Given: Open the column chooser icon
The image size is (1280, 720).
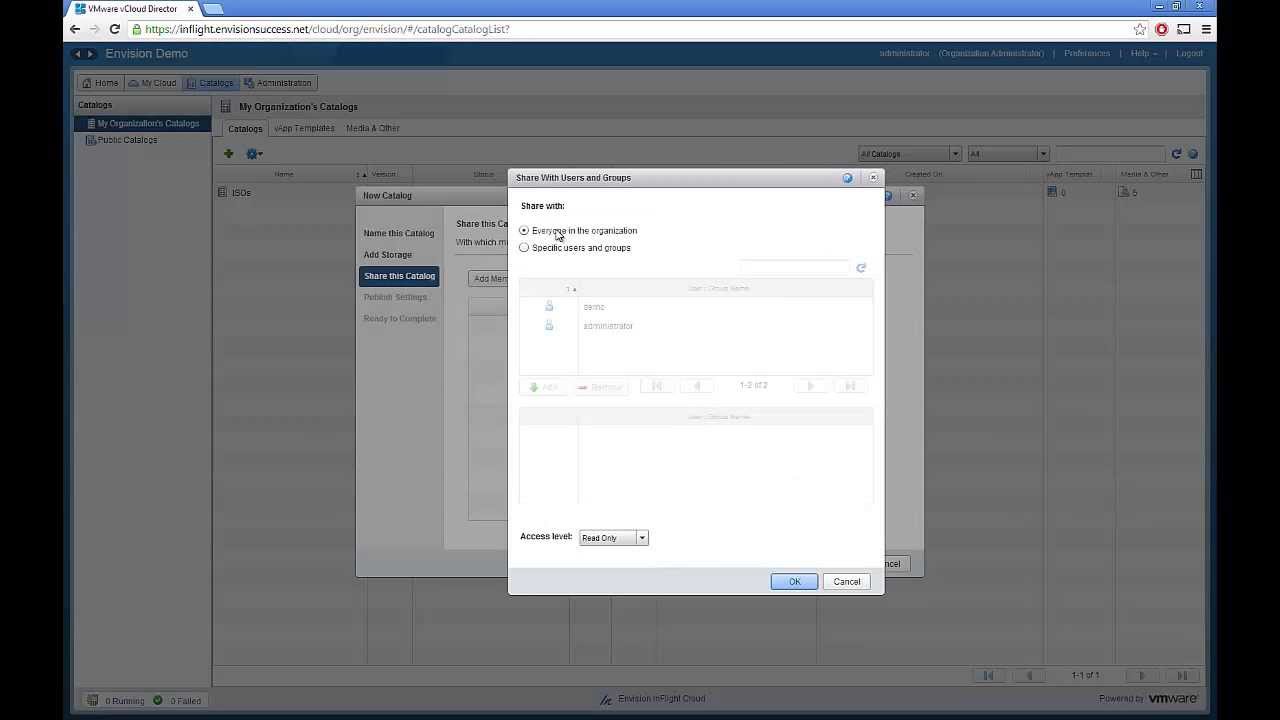Looking at the screenshot, I should click(1196, 174).
